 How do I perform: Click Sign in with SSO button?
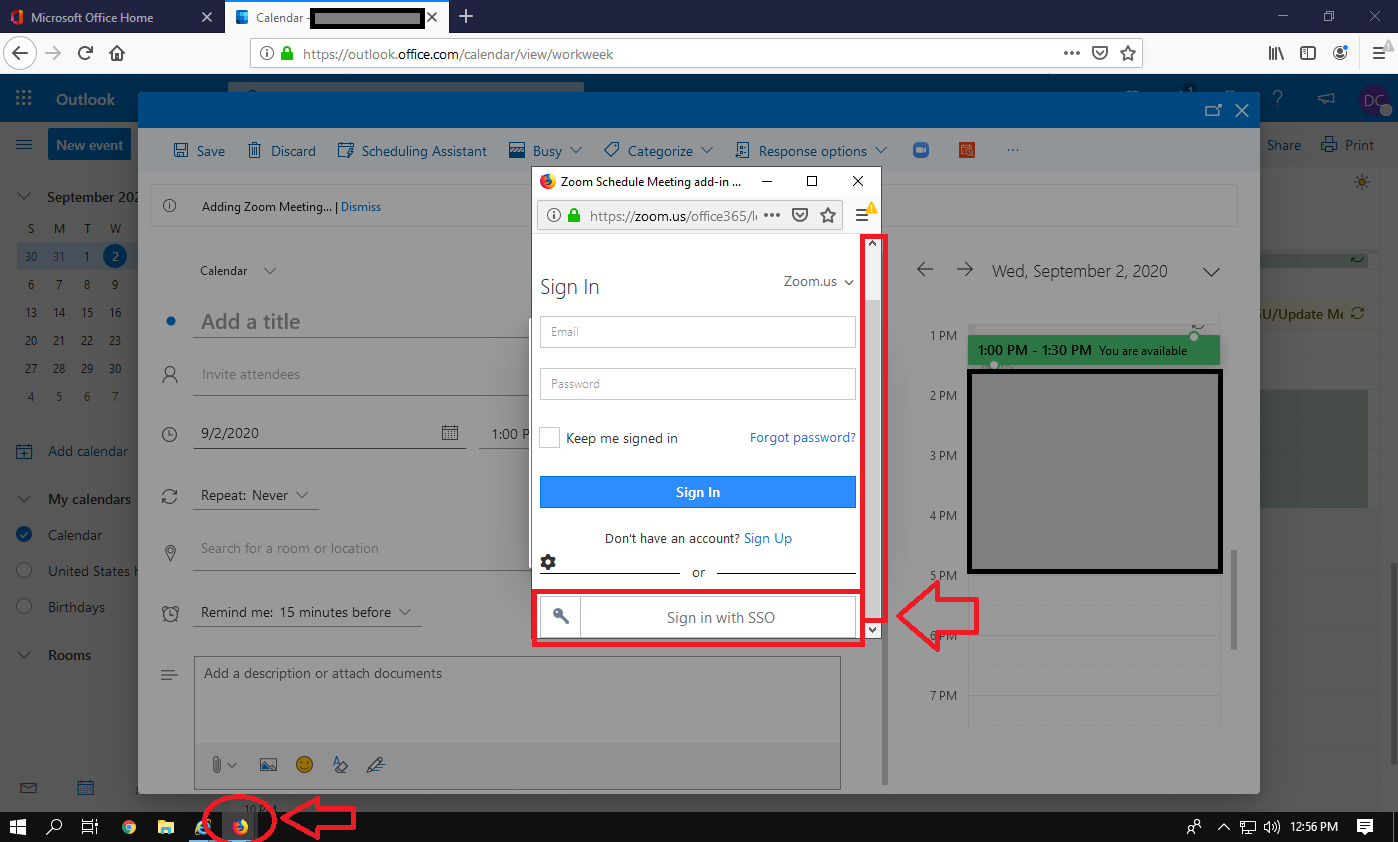(698, 618)
